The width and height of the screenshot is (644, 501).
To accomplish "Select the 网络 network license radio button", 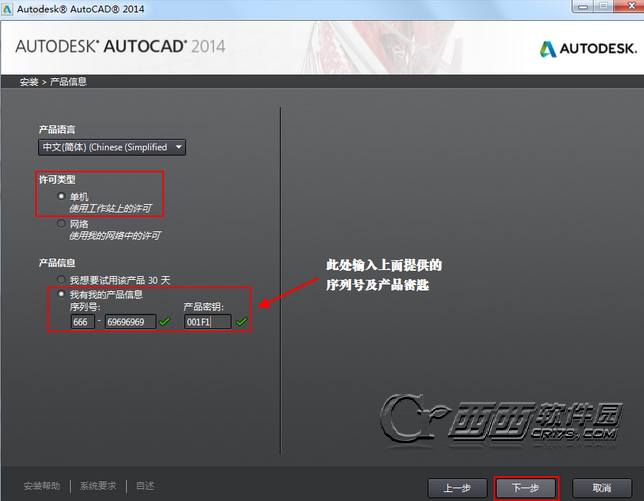I will 61,223.
